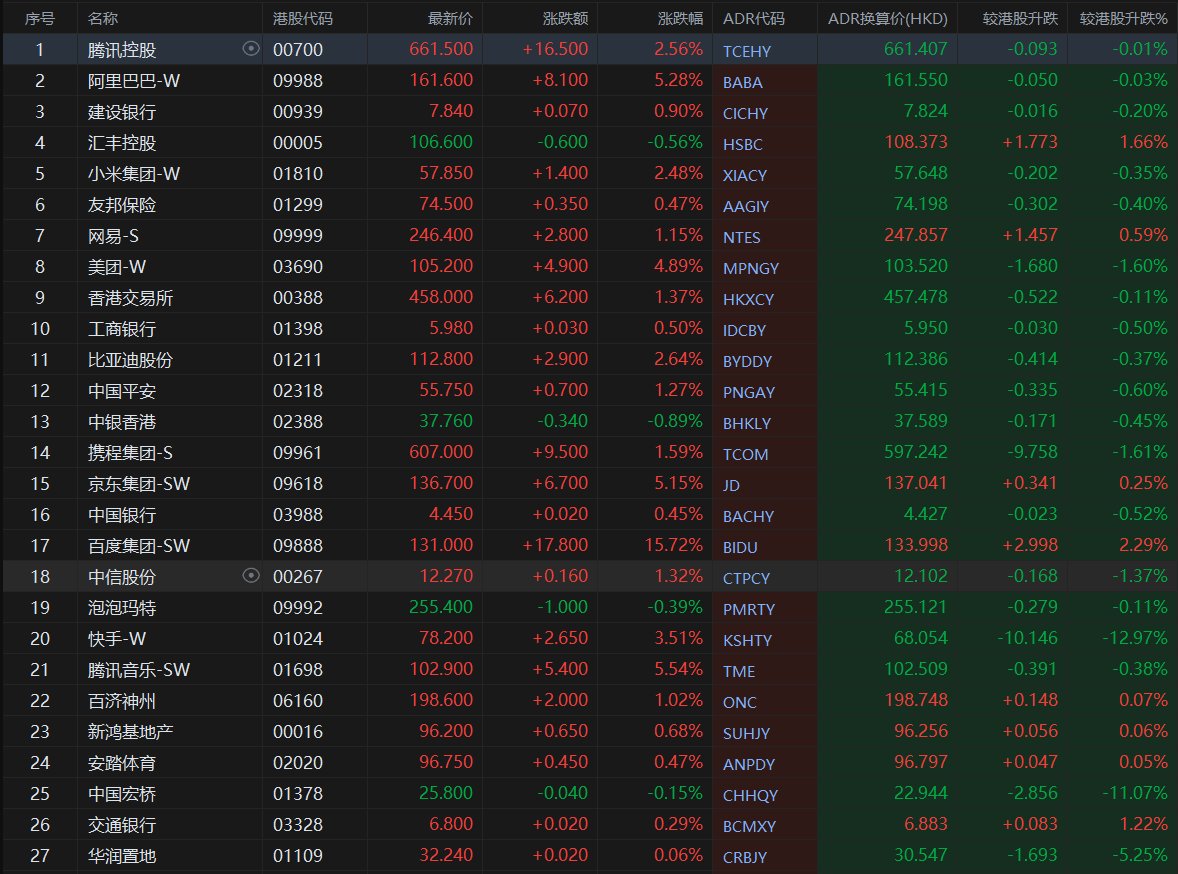Sort by the 涨跌幅 column header

coord(680,18)
